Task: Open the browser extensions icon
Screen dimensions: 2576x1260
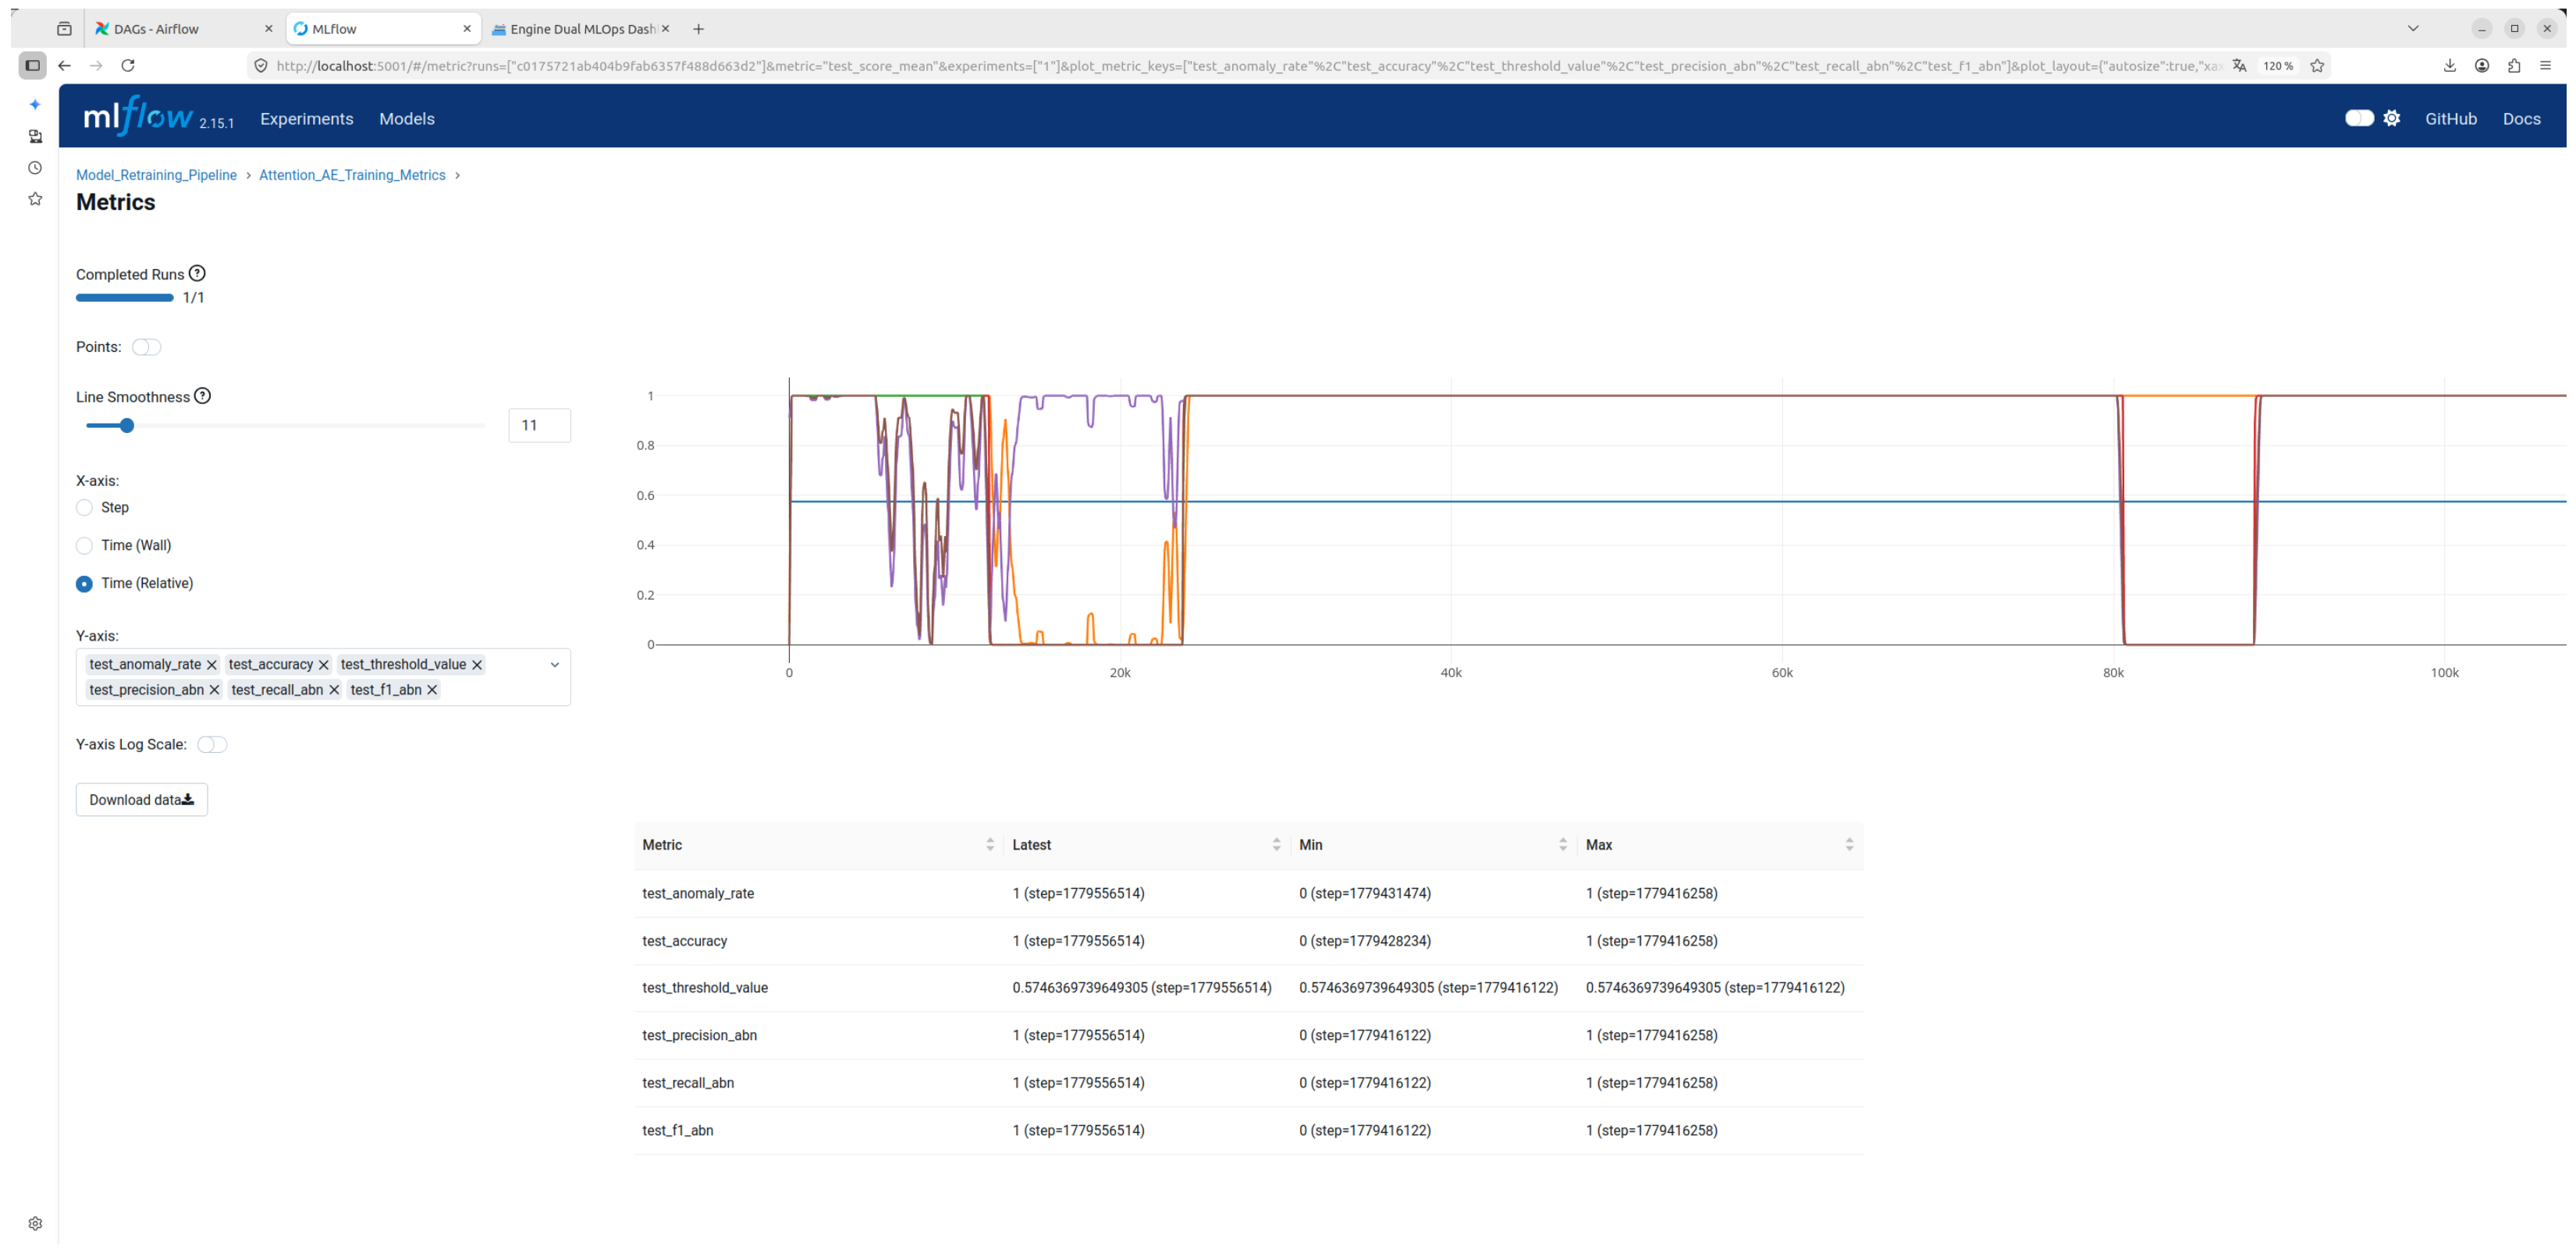Action: click(x=2514, y=65)
